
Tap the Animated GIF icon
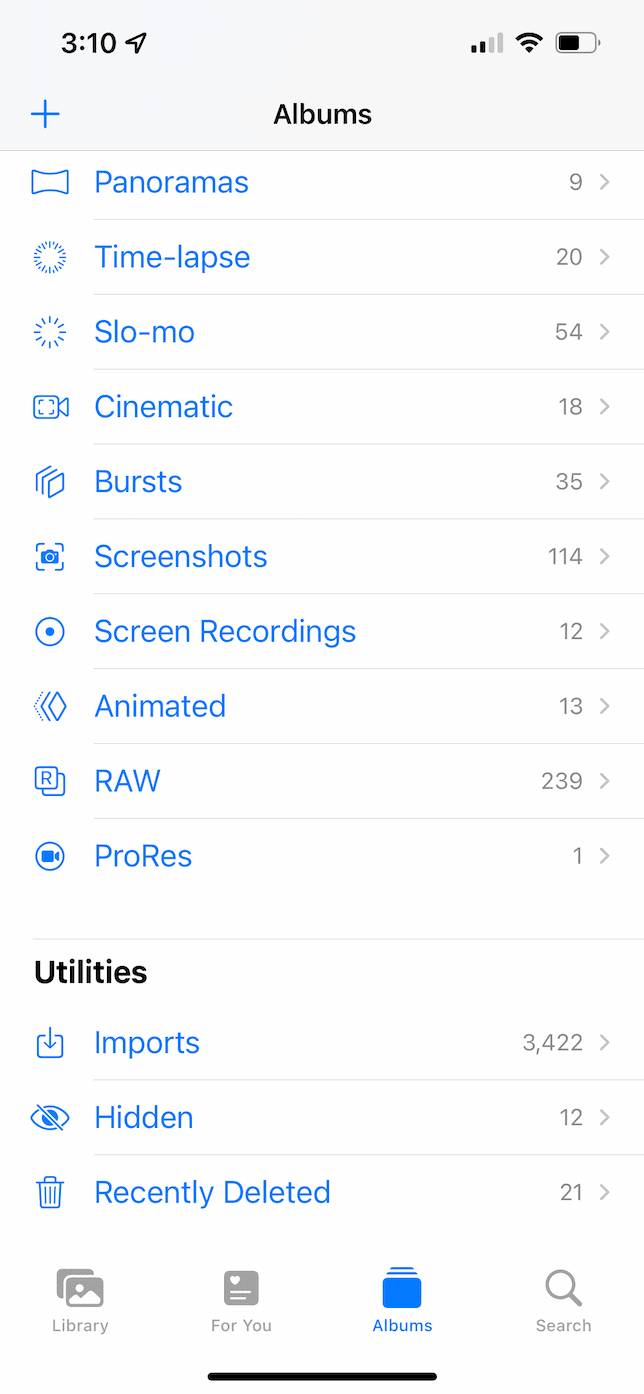click(49, 706)
